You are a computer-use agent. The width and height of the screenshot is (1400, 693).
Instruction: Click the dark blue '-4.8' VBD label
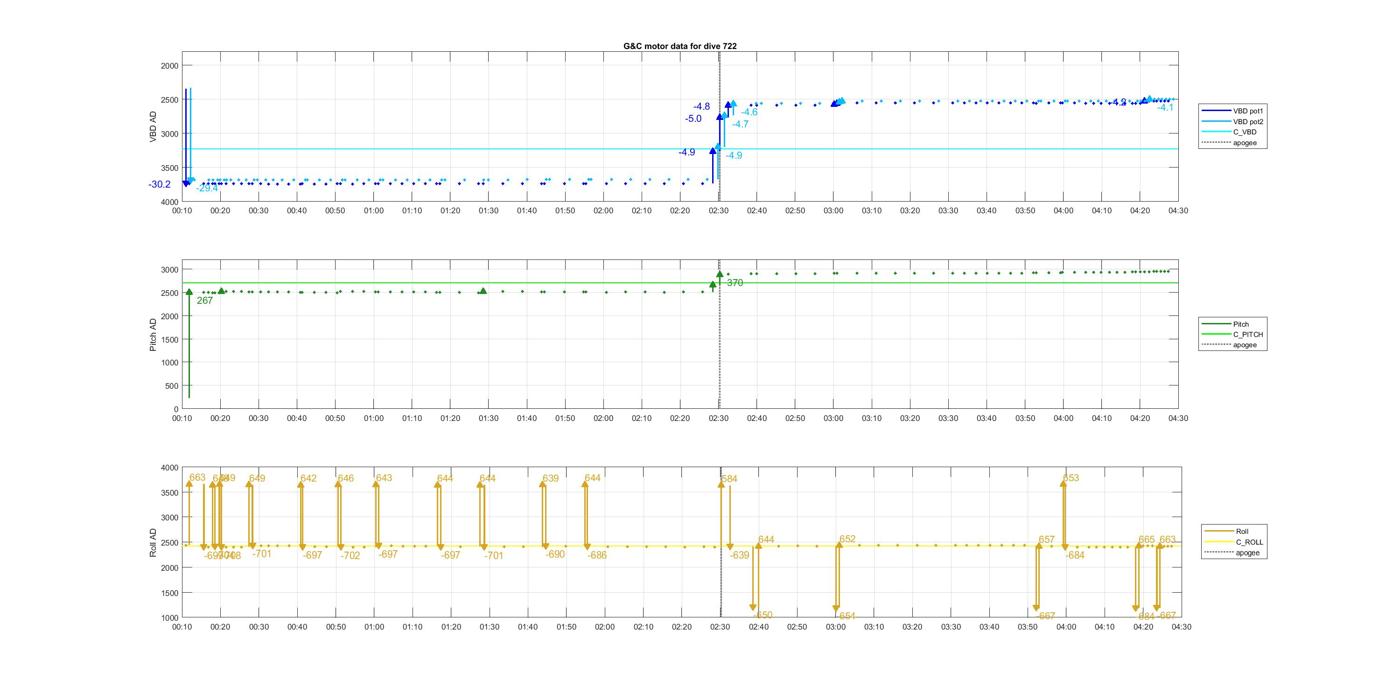point(701,107)
